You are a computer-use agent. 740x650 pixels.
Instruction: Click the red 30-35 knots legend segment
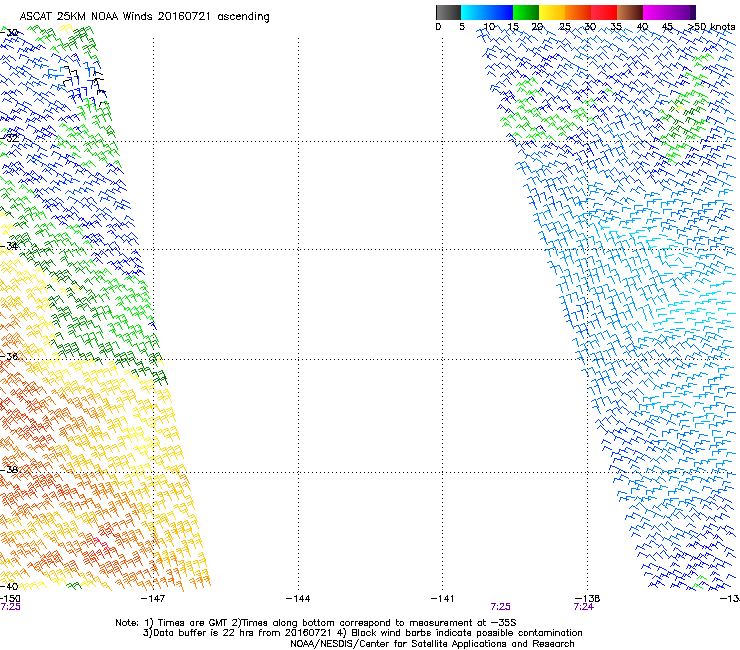pos(604,12)
